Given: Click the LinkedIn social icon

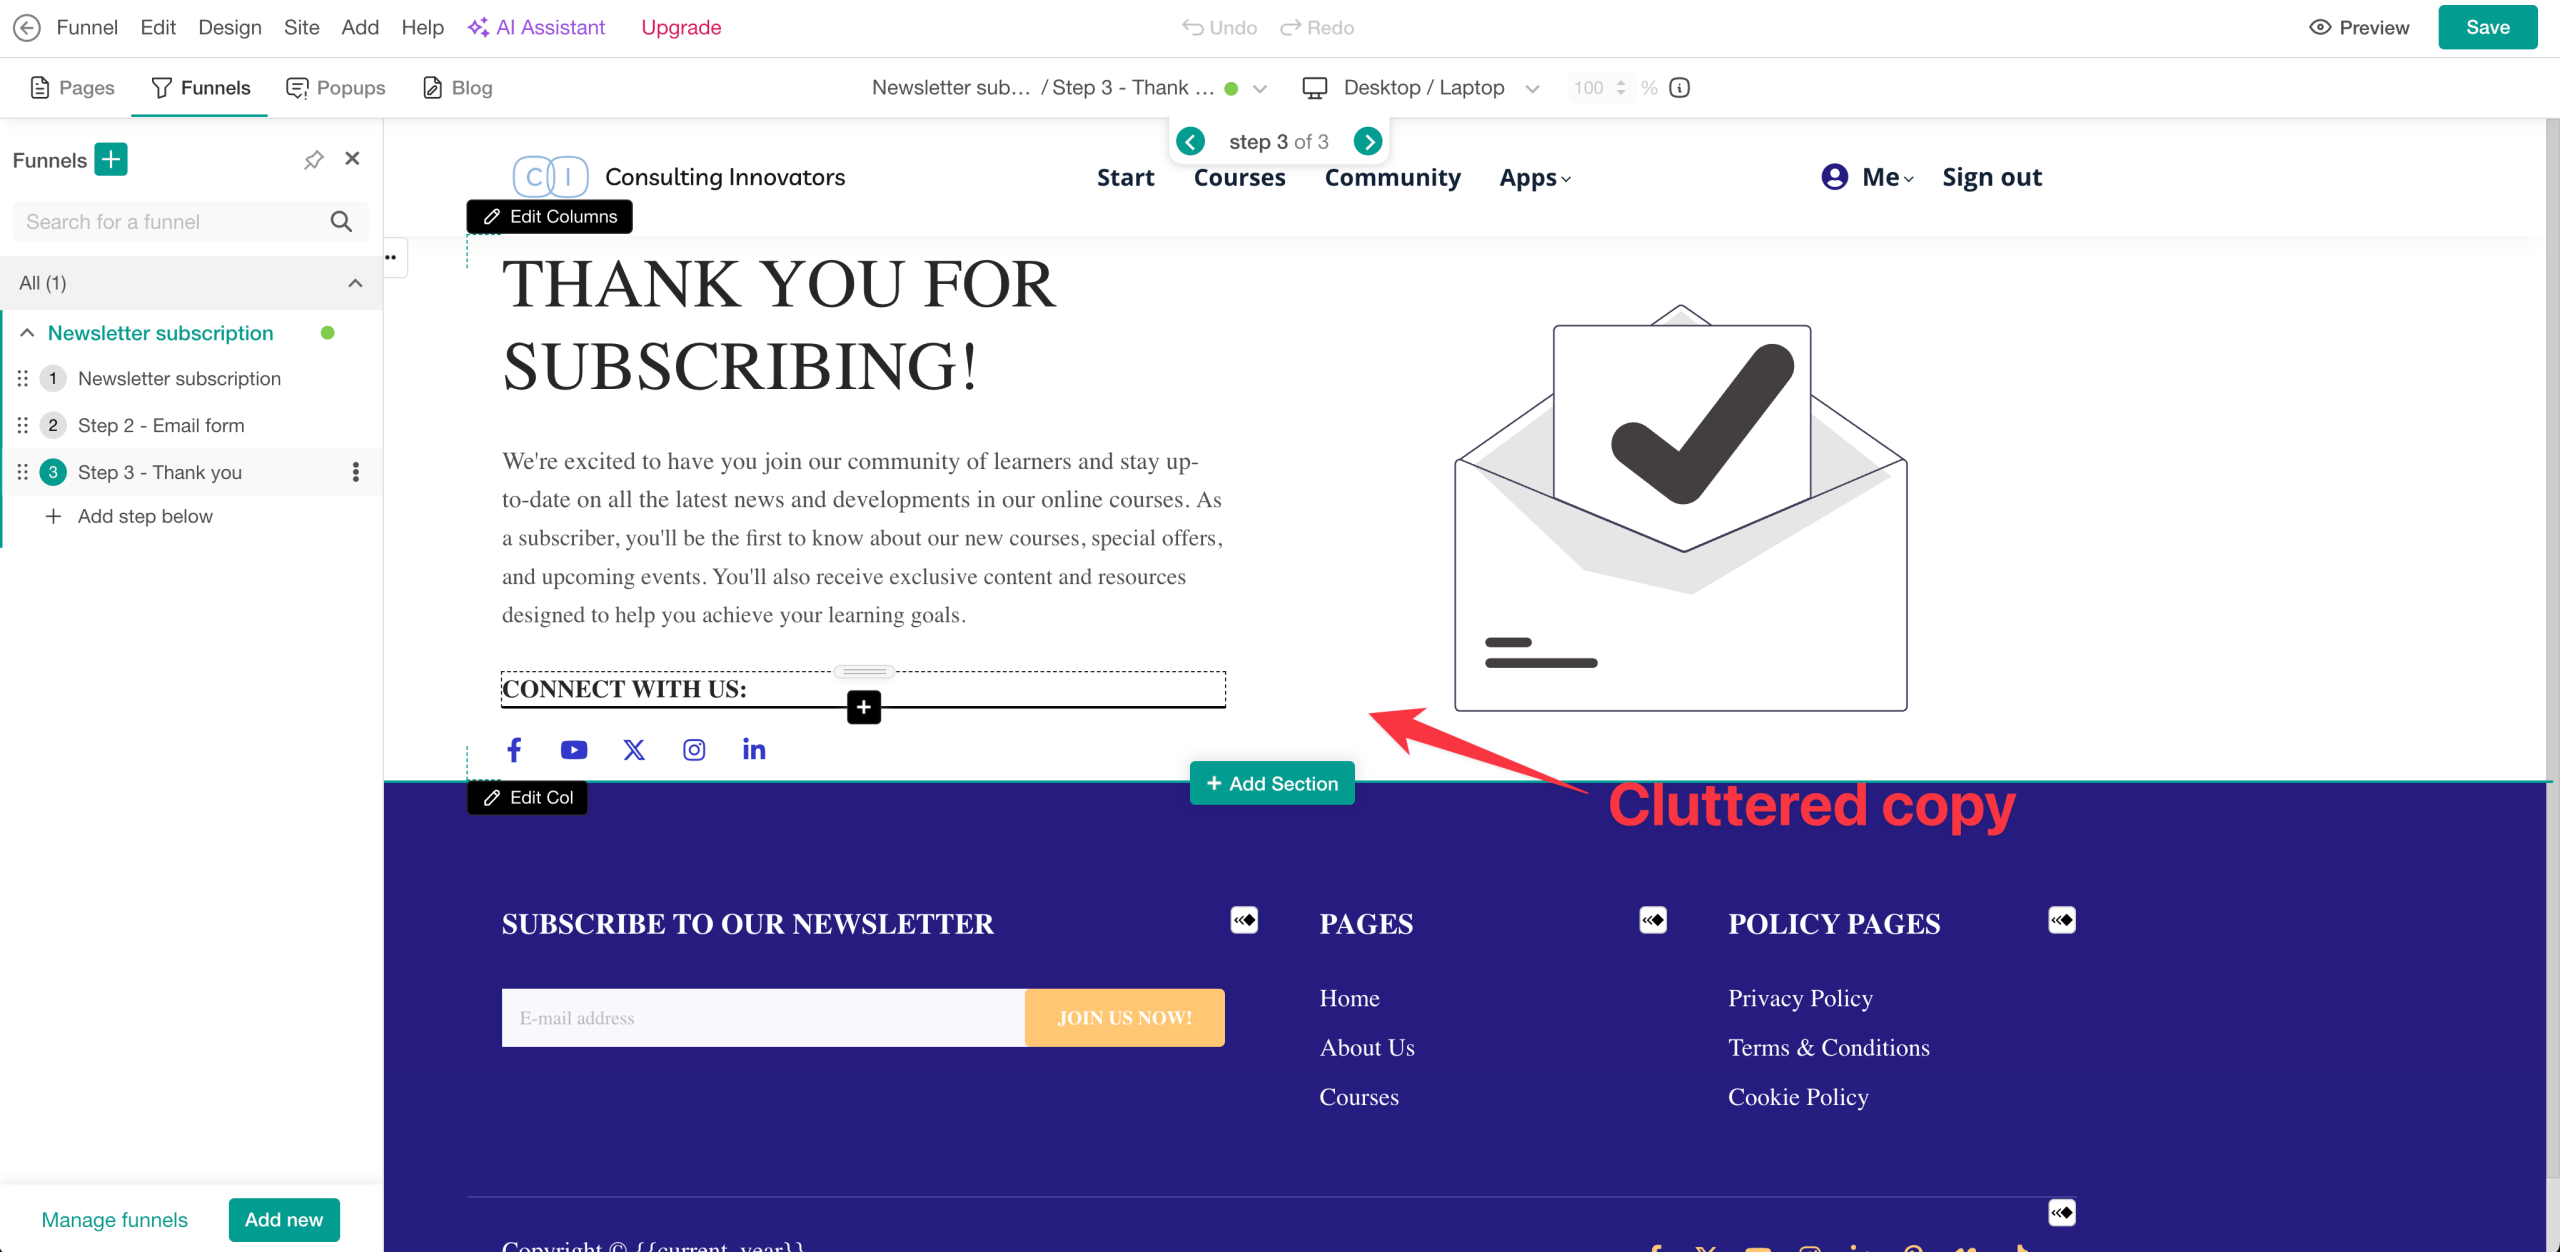Looking at the screenshot, I should [754, 749].
